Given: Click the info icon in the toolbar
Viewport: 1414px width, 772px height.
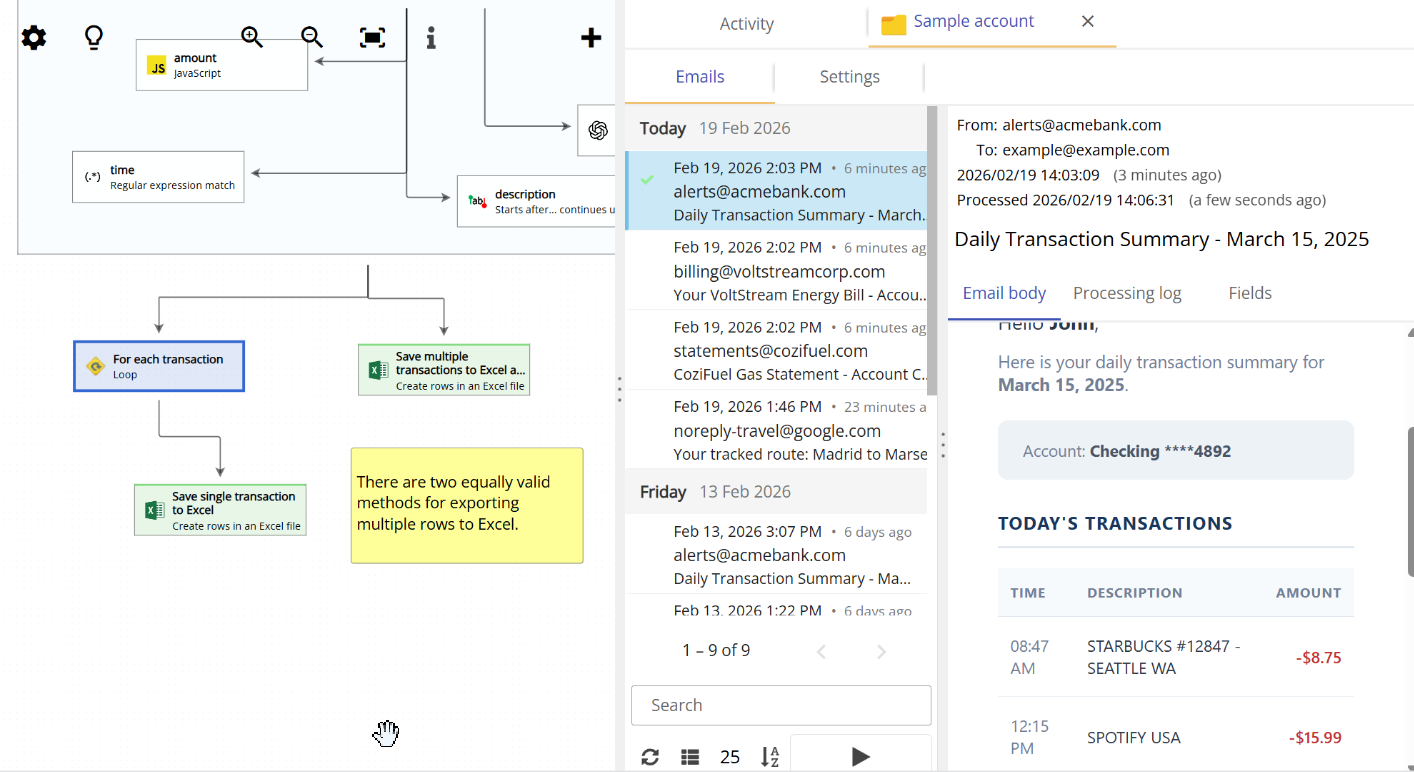Looking at the screenshot, I should [430, 37].
